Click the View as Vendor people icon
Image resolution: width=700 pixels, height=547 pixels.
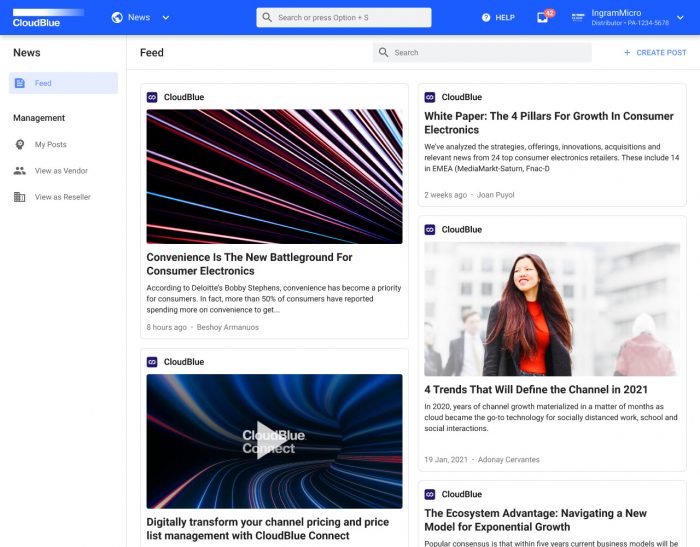pyautogui.click(x=20, y=171)
